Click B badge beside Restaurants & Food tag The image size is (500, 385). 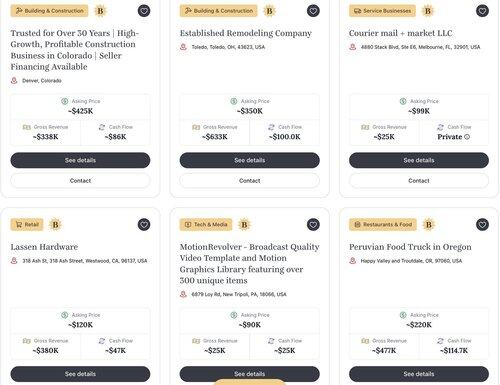tap(429, 225)
